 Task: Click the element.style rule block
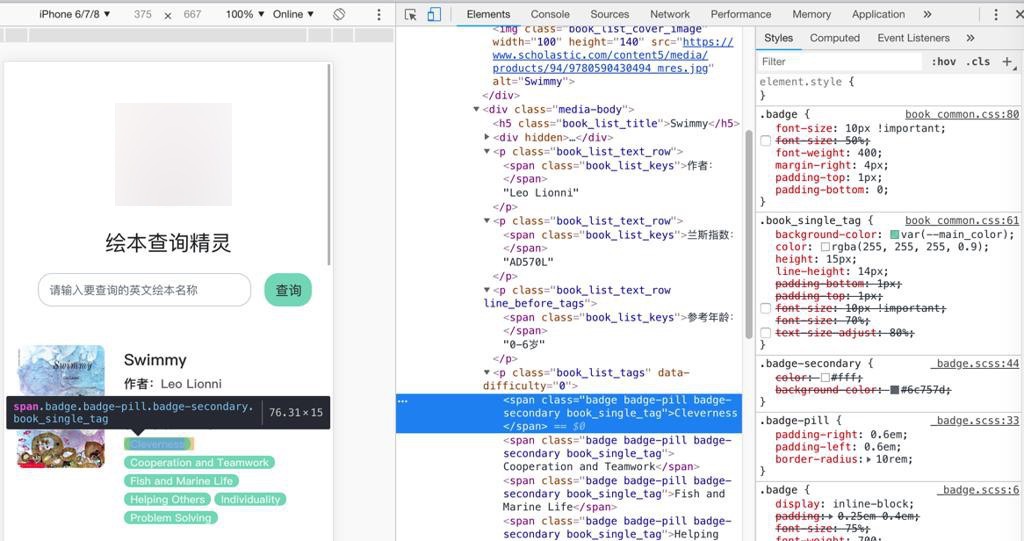889,88
